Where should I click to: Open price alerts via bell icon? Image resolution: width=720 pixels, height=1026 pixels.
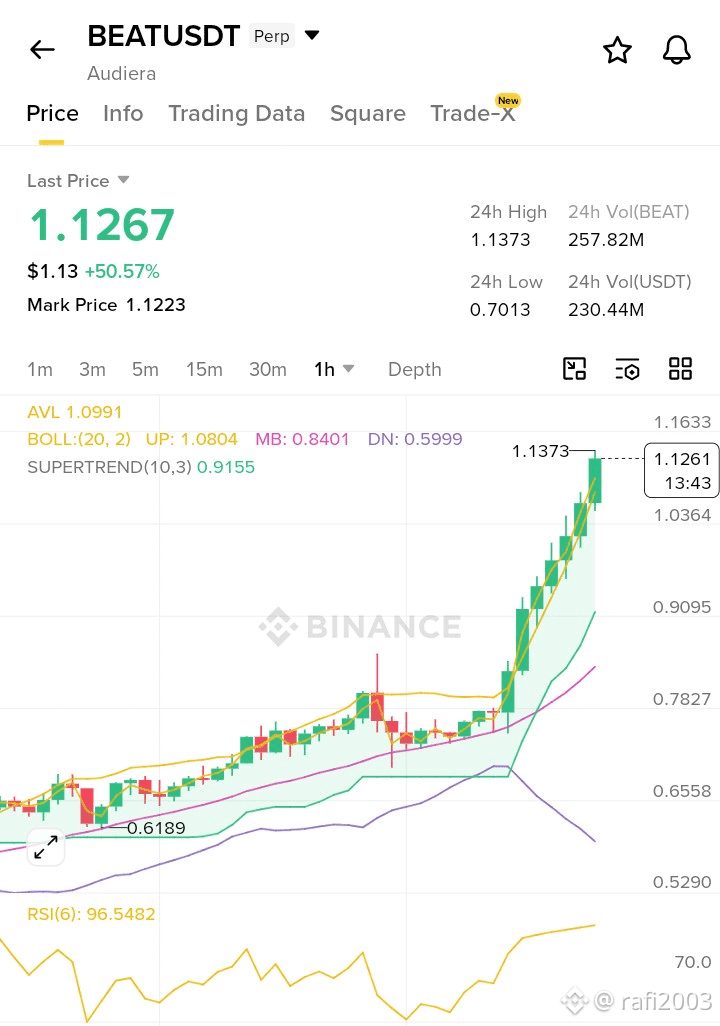click(676, 50)
